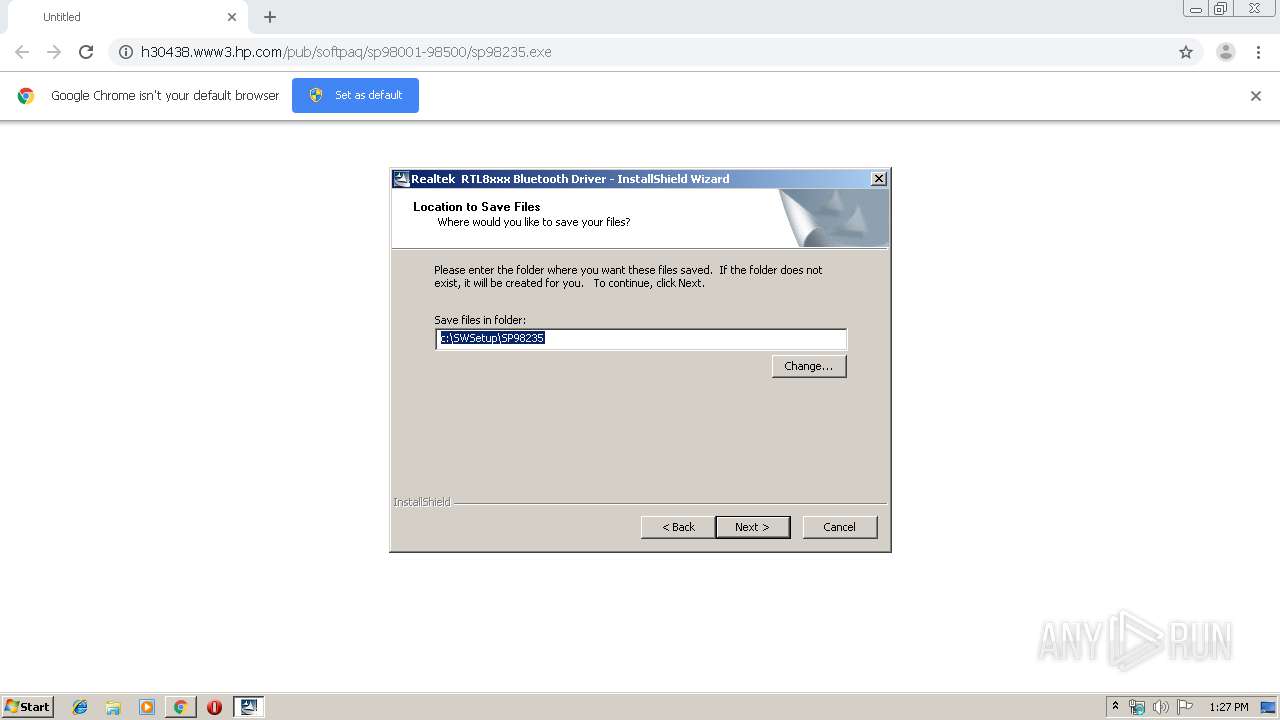Proceed with Next in the wizard
Screen dimensions: 1280x720
753,527
